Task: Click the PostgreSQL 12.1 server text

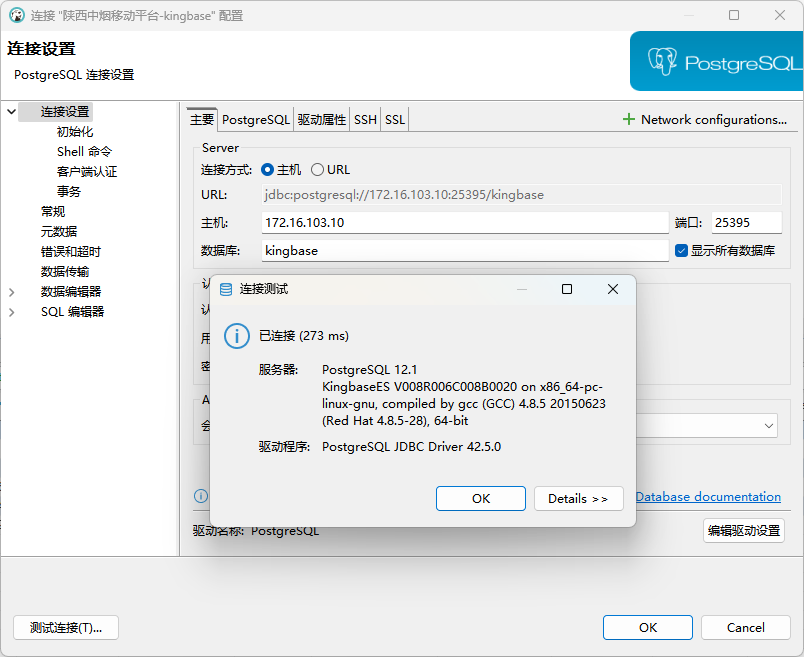Action: (370, 370)
